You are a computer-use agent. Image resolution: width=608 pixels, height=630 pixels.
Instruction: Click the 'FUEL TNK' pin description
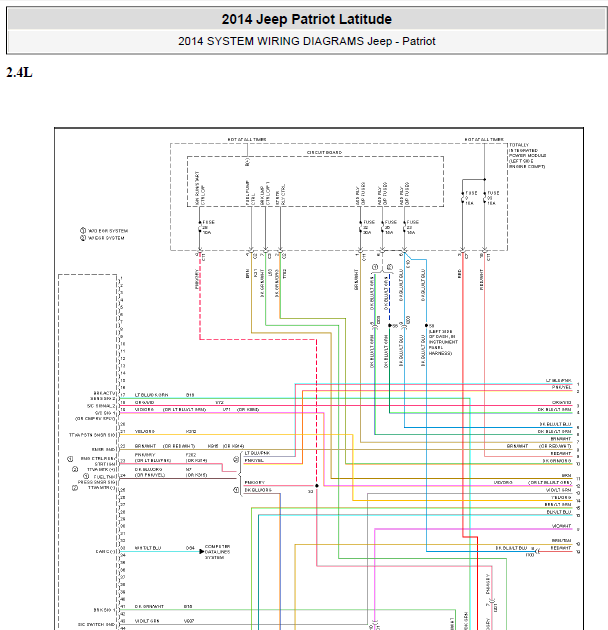pos(104,477)
